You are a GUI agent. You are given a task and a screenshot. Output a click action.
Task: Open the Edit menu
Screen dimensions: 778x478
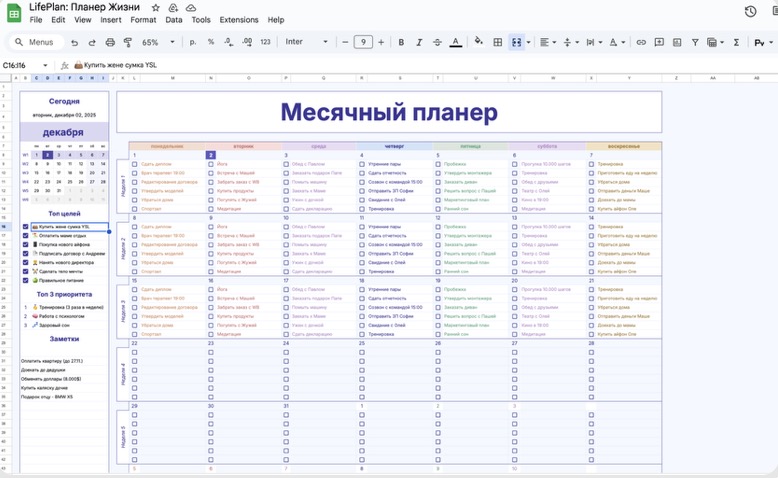pos(58,20)
